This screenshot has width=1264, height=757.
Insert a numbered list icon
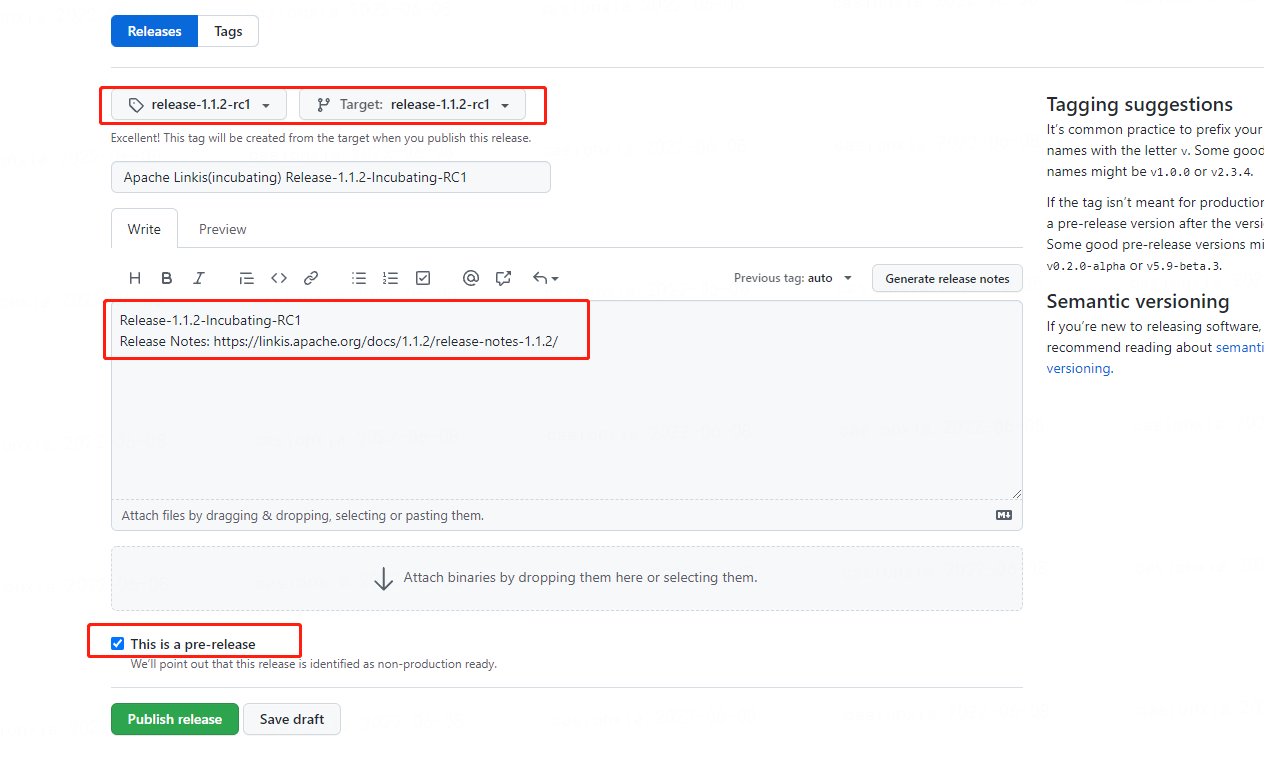pos(391,278)
